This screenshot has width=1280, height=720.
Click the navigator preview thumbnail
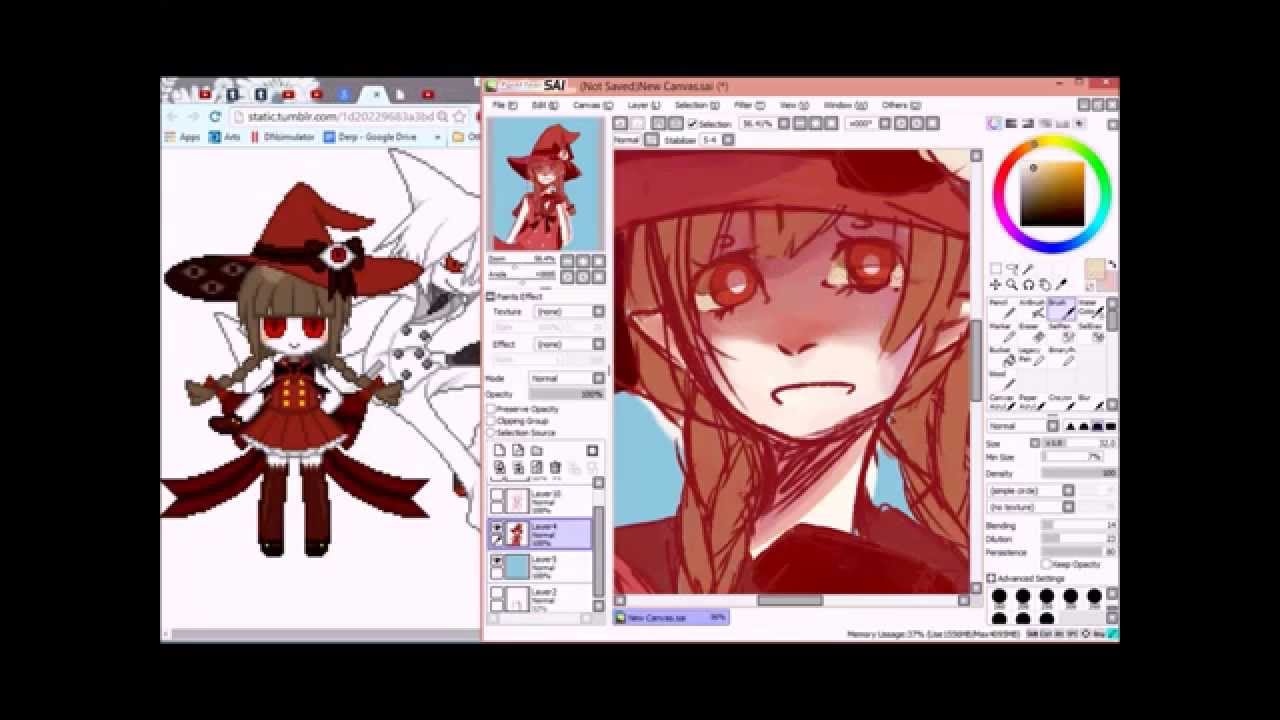[545, 184]
